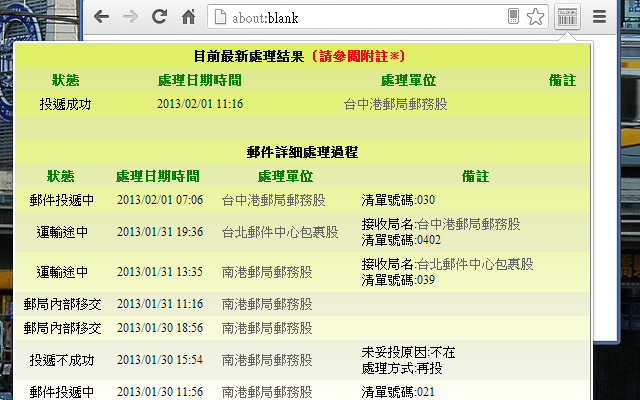The width and height of the screenshot is (640, 400).
Task: Click 處理單位 header in latest result table
Action: point(408,80)
